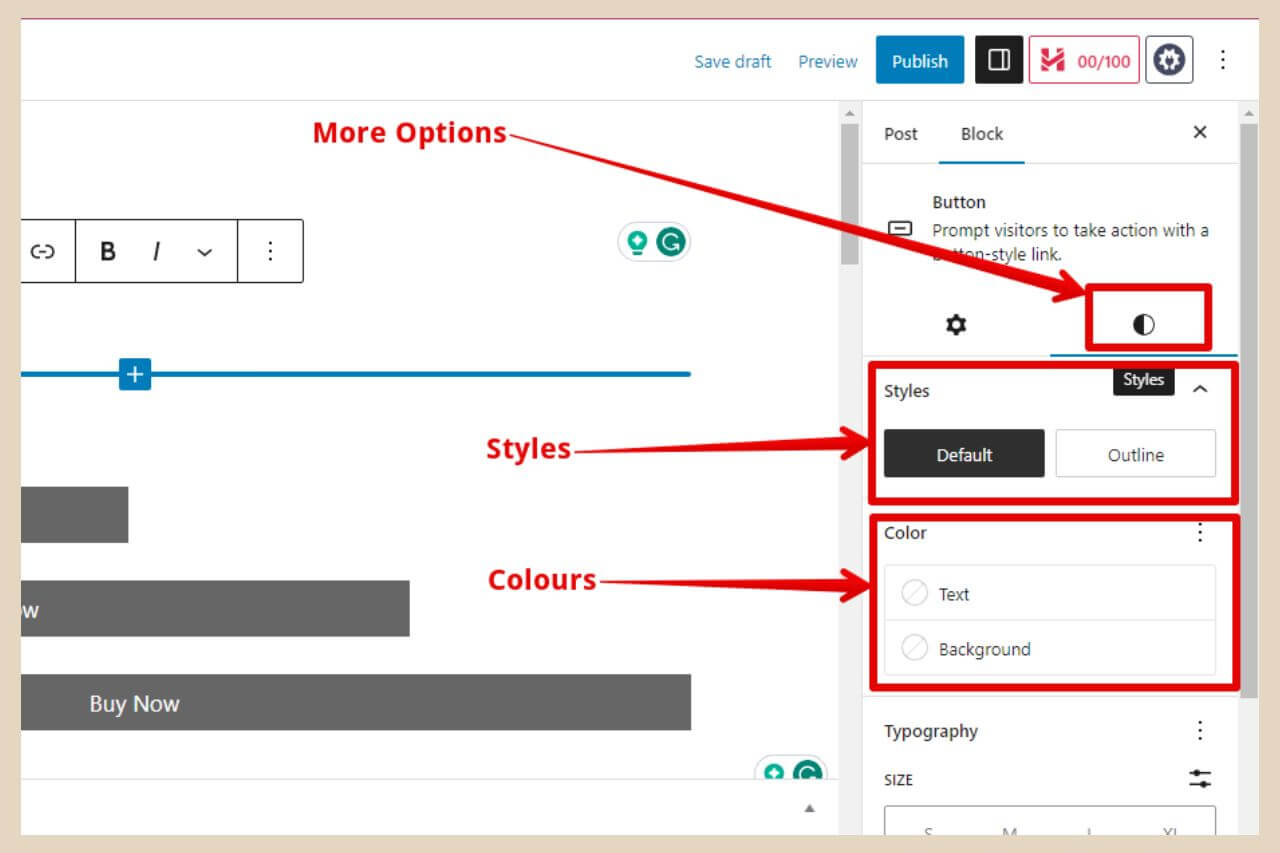Open the Background color picker
The height and width of the screenshot is (853, 1280).
(x=1050, y=648)
